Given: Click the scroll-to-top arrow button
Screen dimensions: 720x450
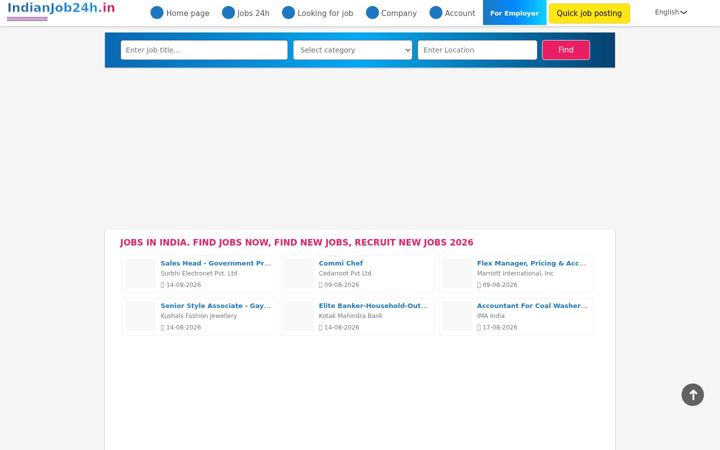Looking at the screenshot, I should tap(692, 395).
